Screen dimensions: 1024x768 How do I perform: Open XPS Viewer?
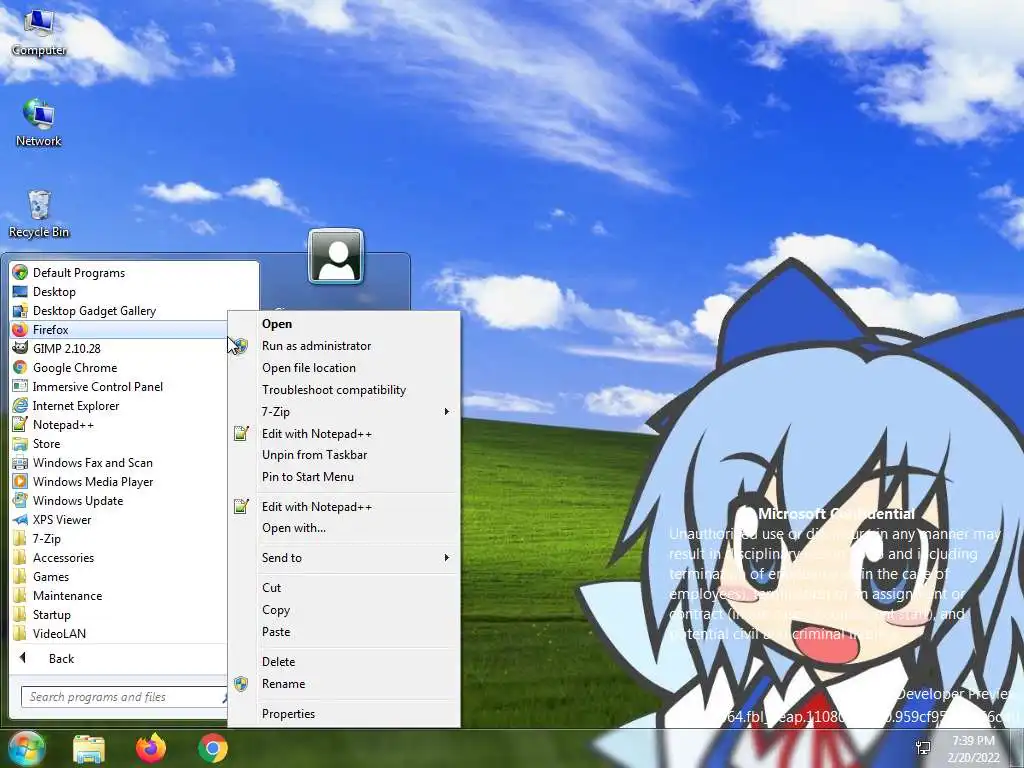[62, 519]
